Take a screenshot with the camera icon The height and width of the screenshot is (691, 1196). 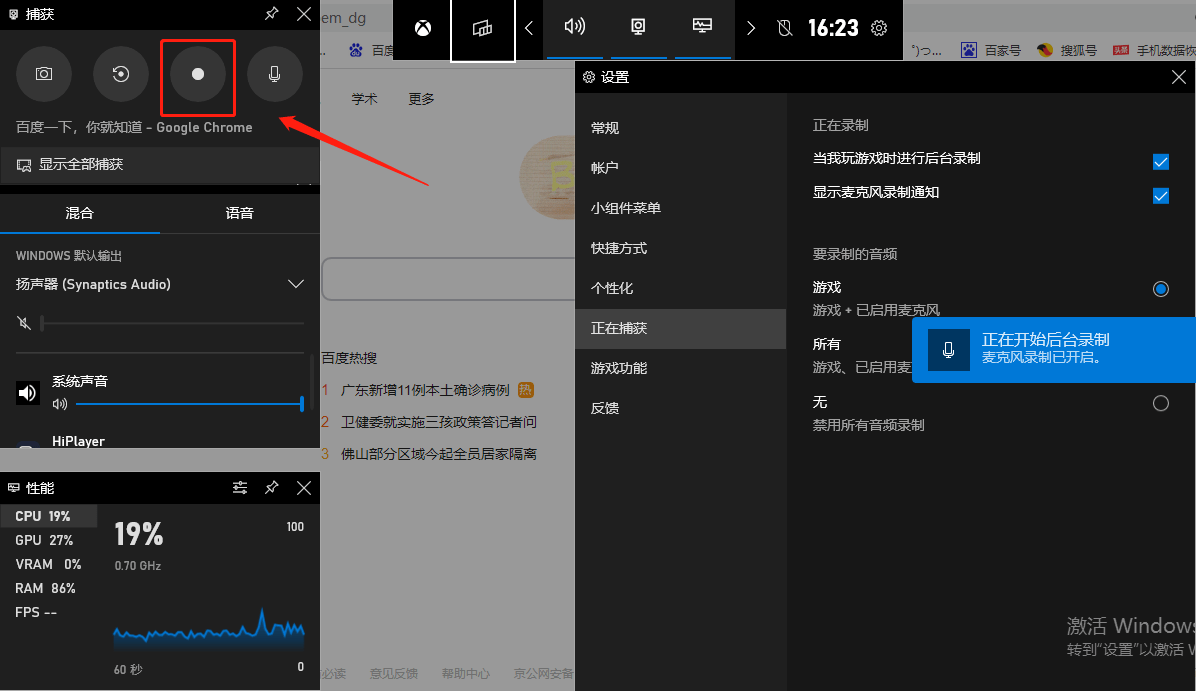[x=44, y=73]
